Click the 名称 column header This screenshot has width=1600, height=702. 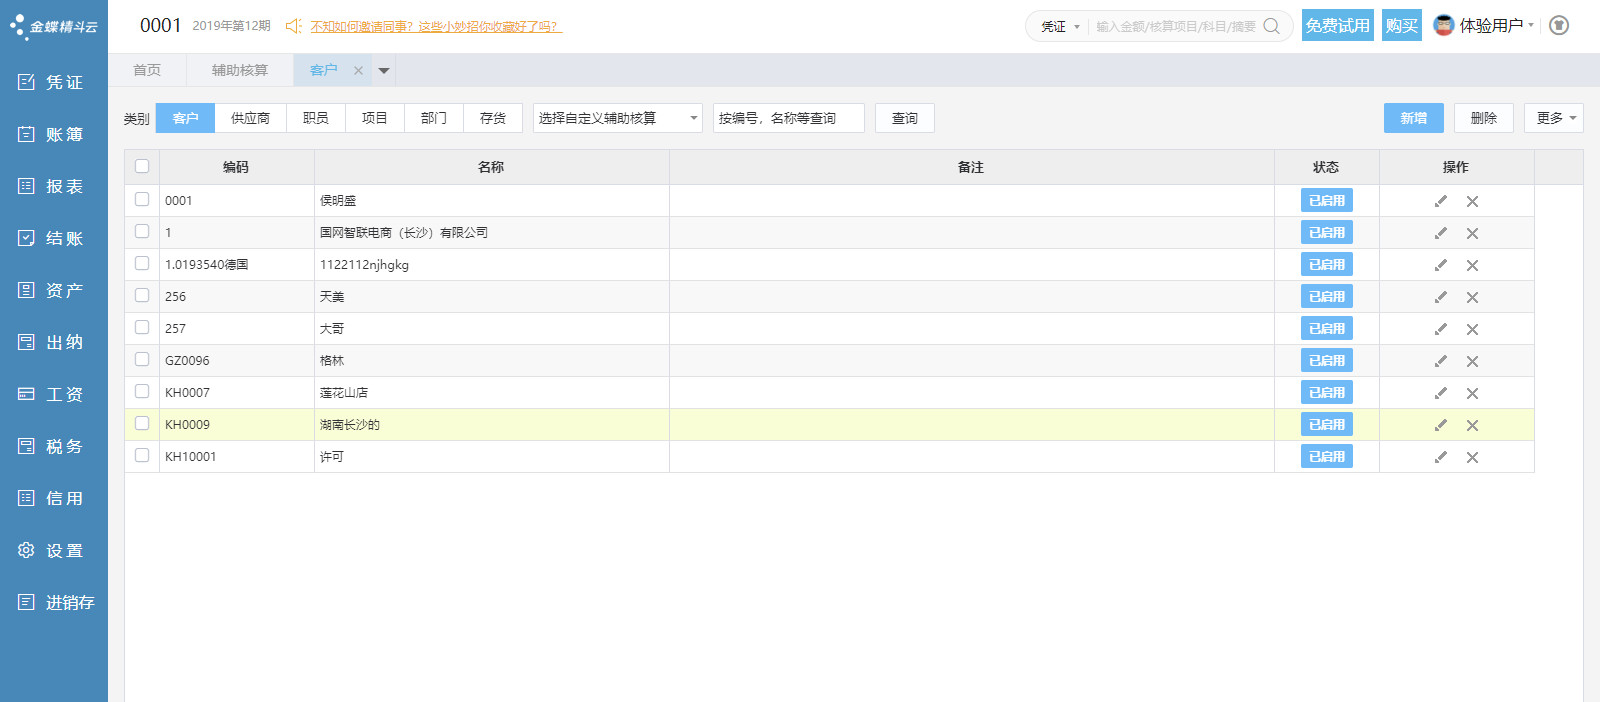pos(491,167)
